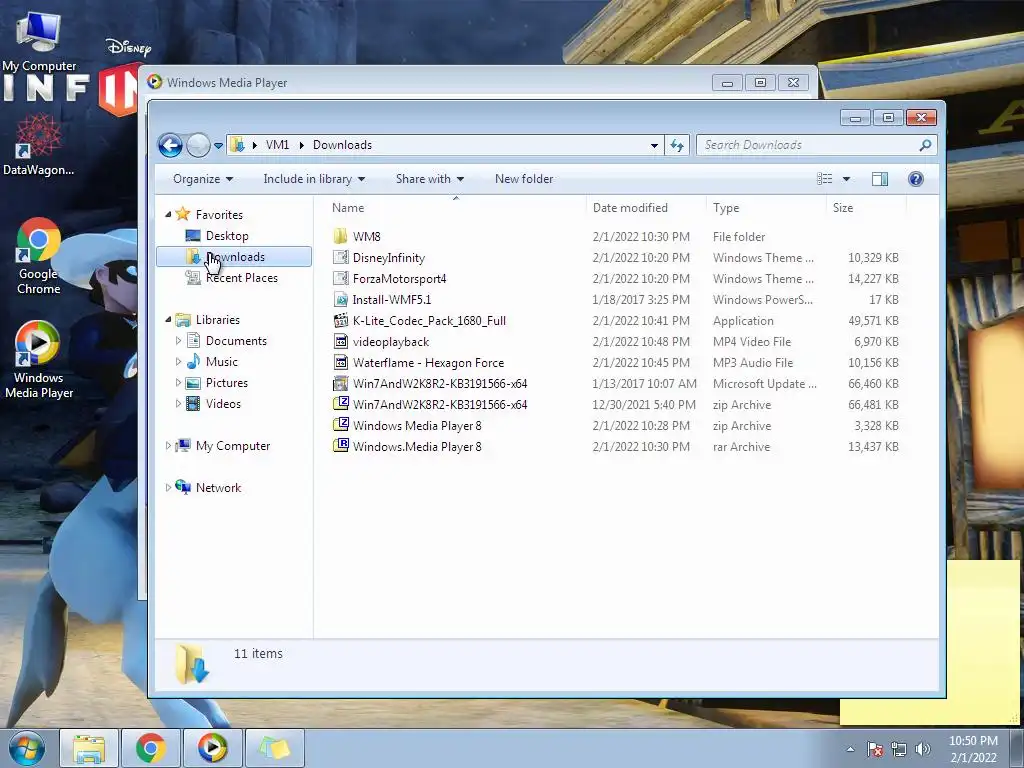Image resolution: width=1024 pixels, height=768 pixels.
Task: Show hidden tray icons arrow
Action: click(x=850, y=750)
